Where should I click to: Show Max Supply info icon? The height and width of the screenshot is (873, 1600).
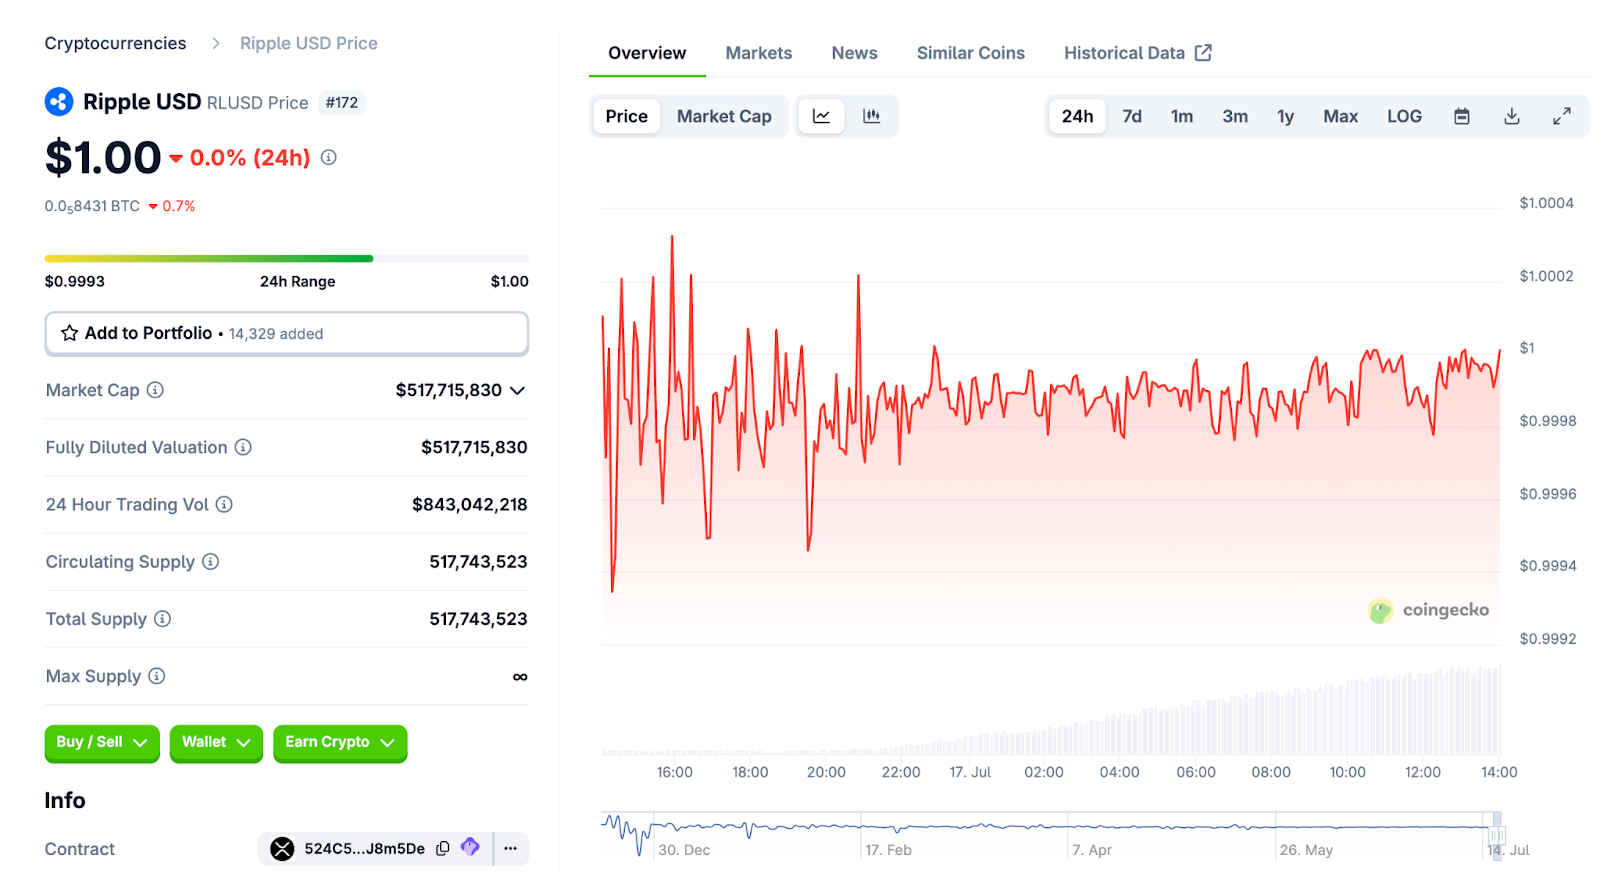[x=156, y=676]
